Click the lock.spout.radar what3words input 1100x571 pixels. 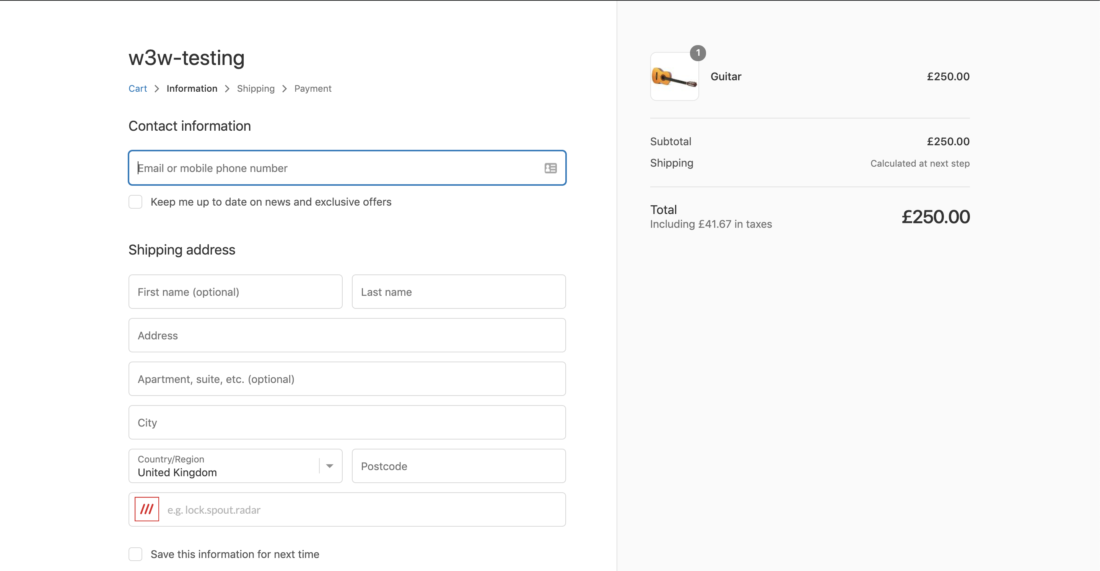pos(363,509)
